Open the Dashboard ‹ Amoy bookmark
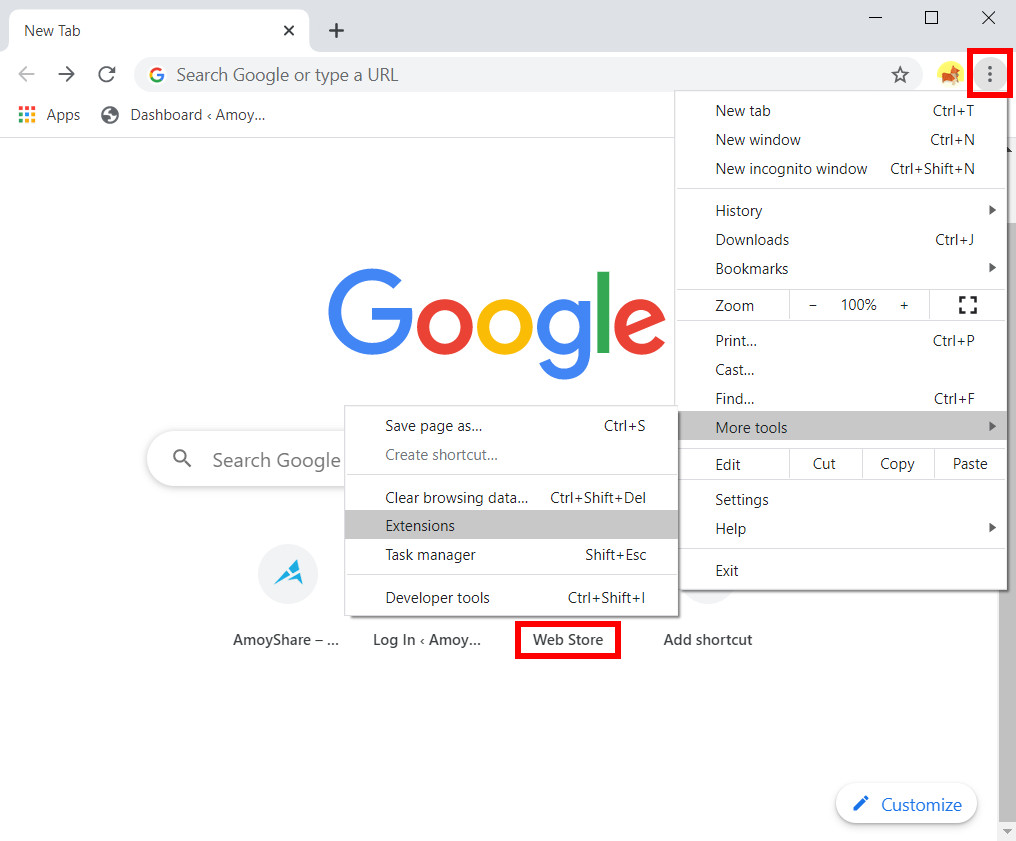 [x=183, y=115]
